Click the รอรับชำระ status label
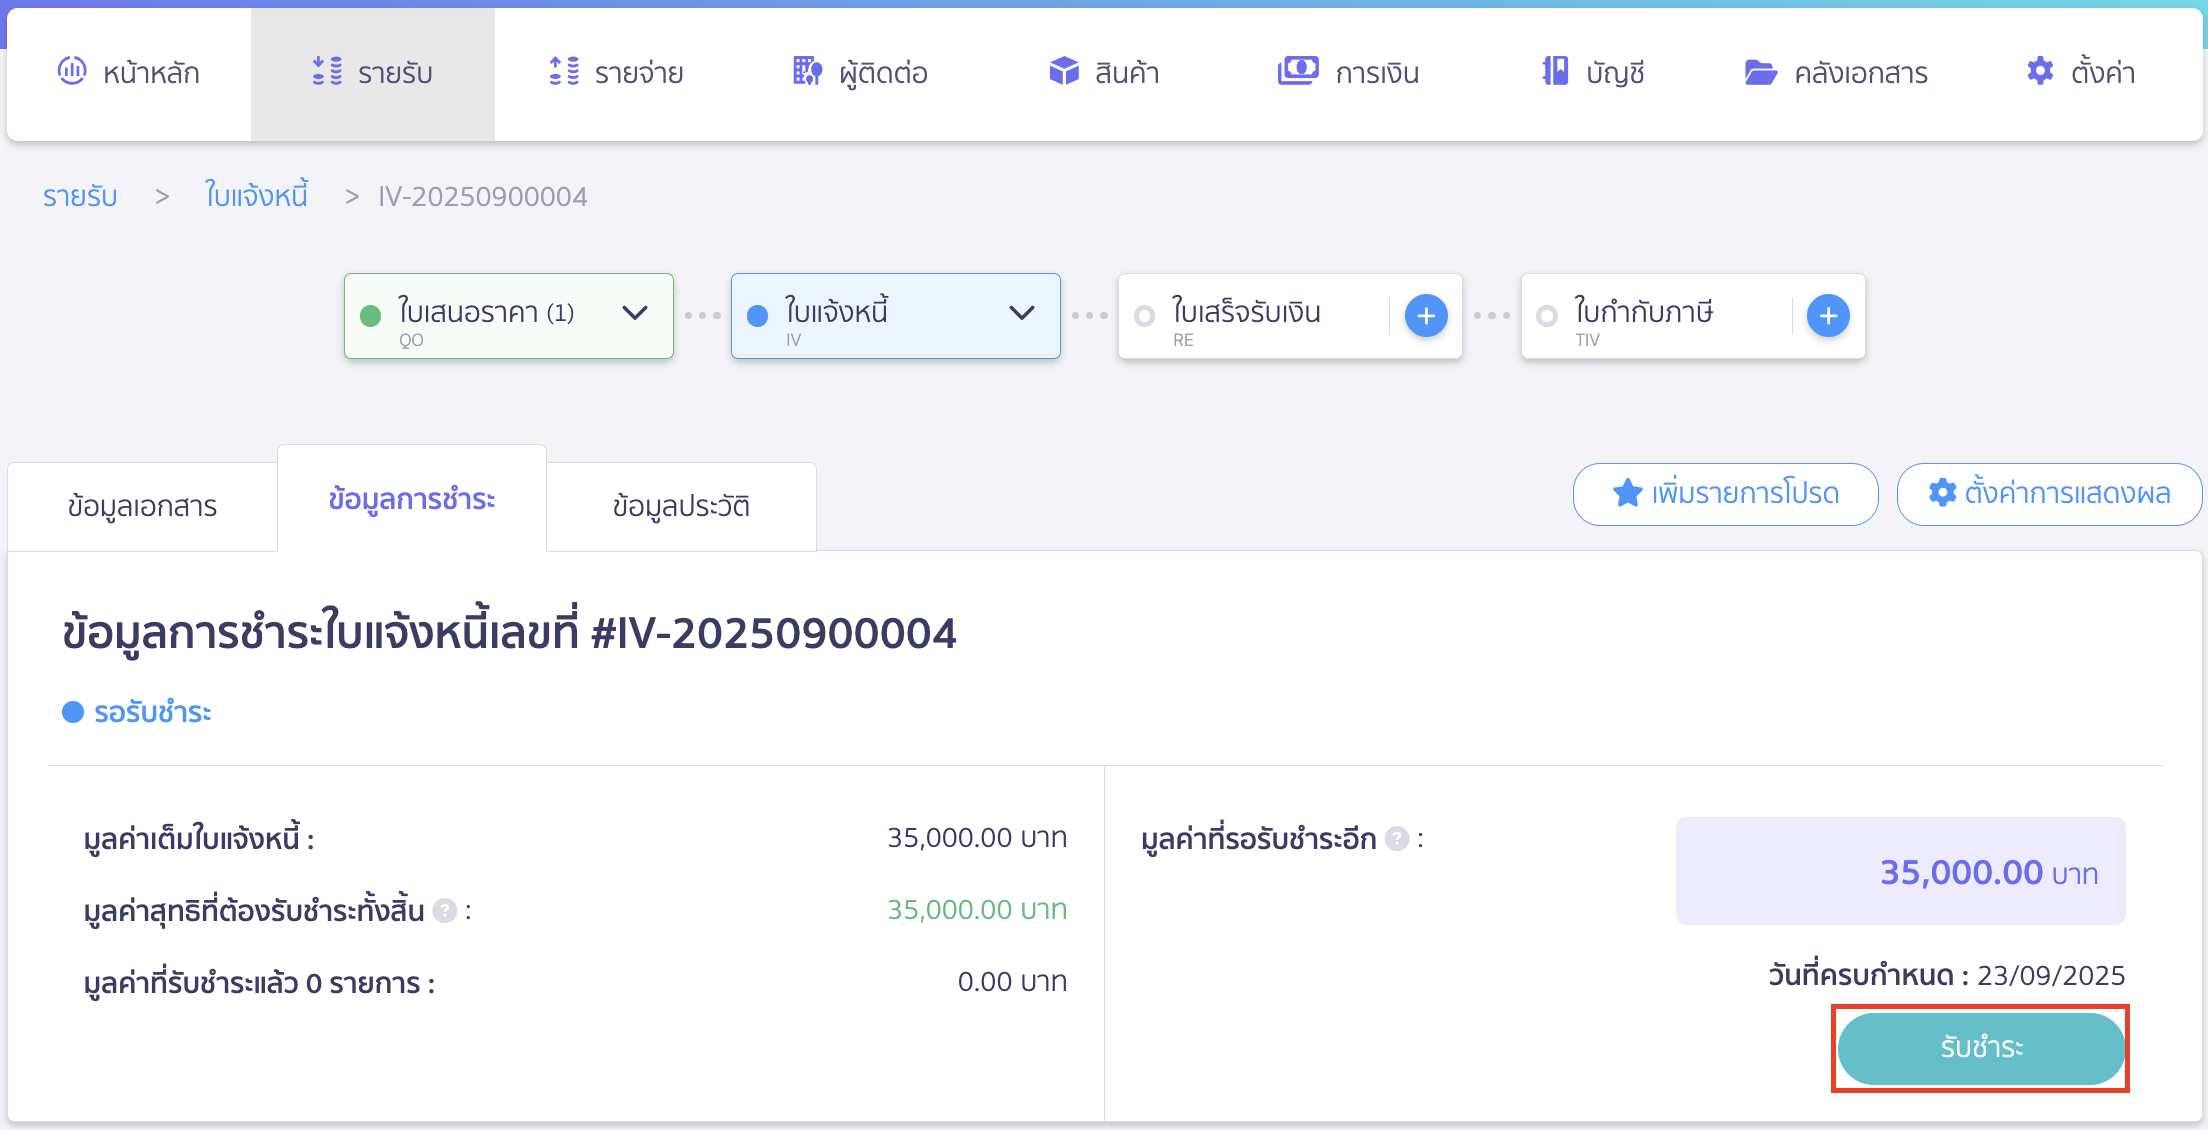This screenshot has width=2208, height=1130. point(152,712)
